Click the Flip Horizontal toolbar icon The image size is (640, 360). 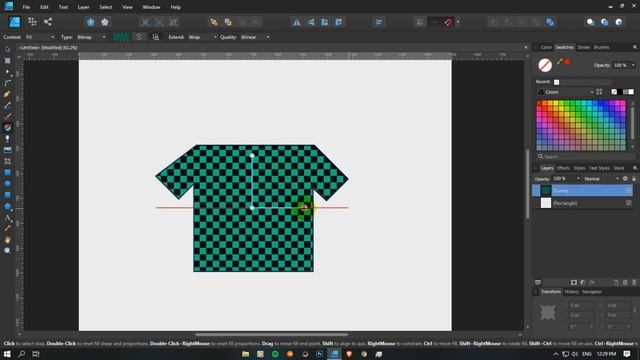[x=296, y=22]
